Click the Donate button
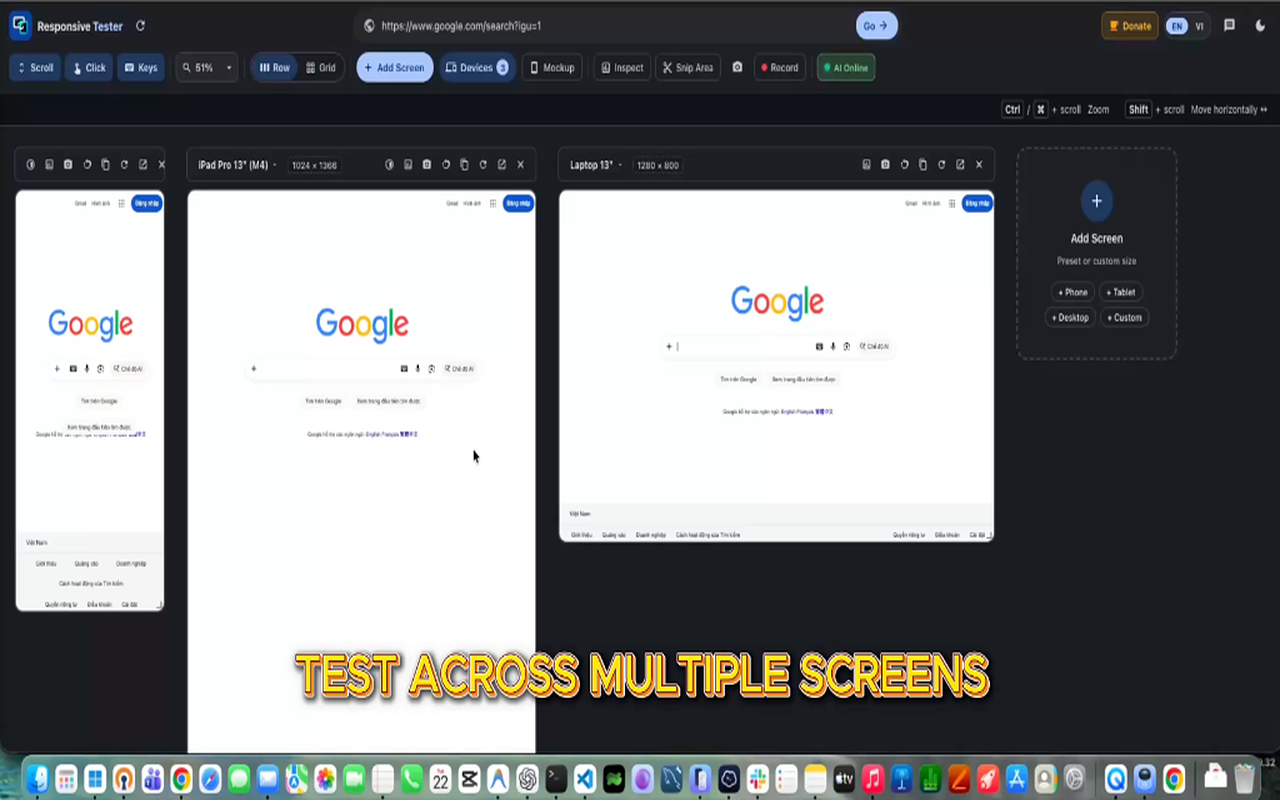Image resolution: width=1280 pixels, height=800 pixels. [x=1130, y=26]
